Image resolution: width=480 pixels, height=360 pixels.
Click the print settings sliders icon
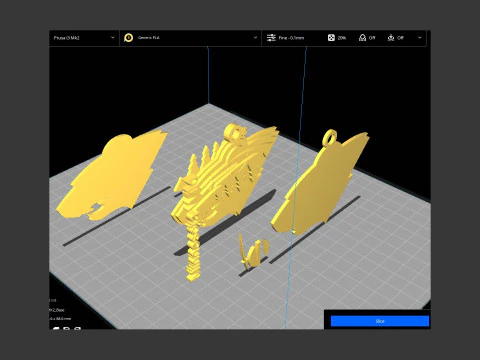pyautogui.click(x=271, y=38)
